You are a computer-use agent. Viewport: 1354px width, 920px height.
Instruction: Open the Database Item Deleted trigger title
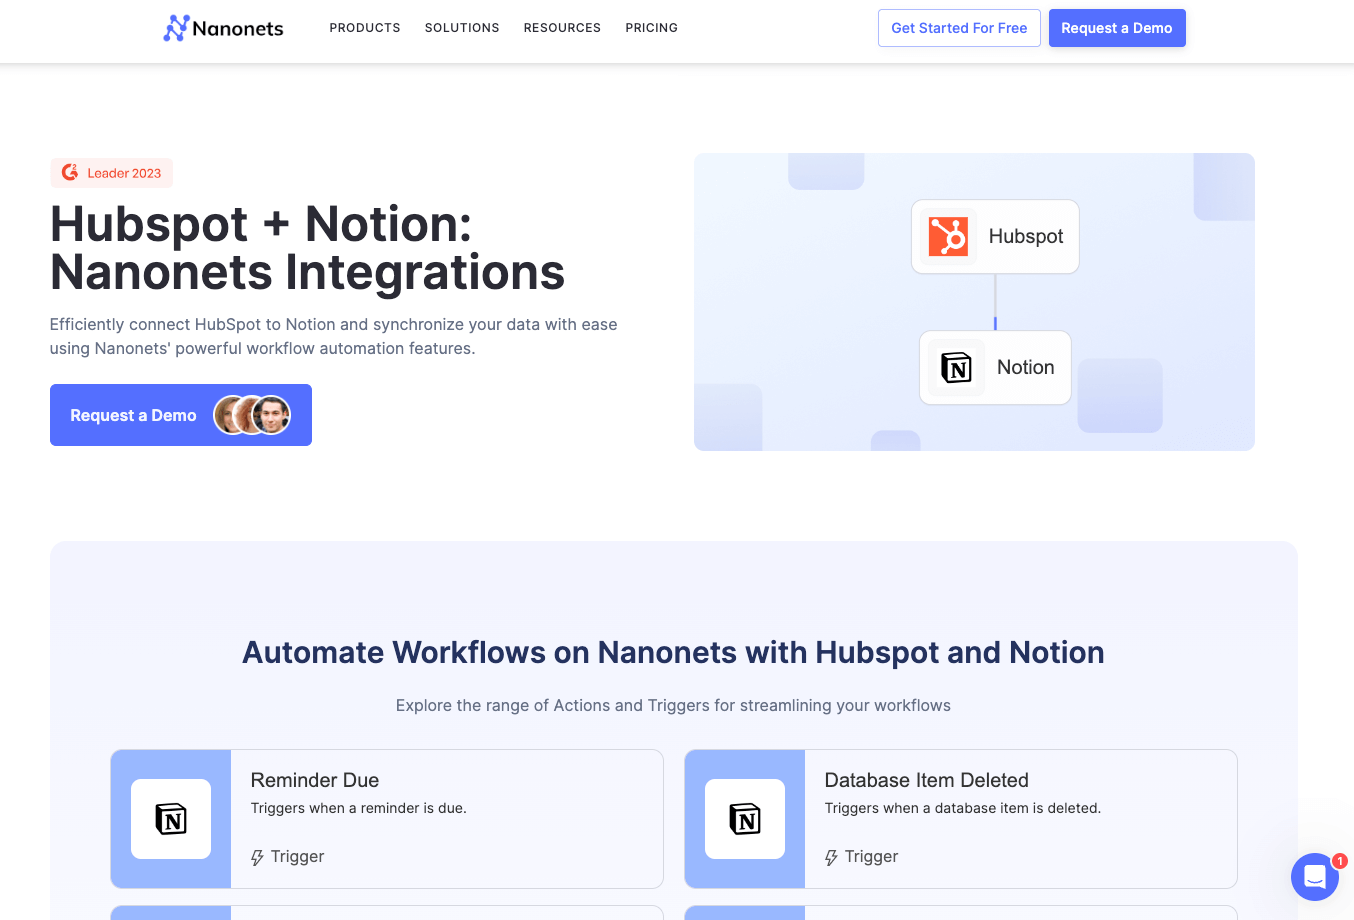(927, 780)
